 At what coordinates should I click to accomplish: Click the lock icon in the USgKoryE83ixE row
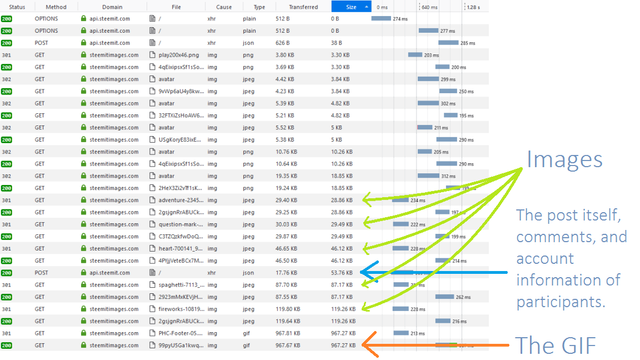84,140
